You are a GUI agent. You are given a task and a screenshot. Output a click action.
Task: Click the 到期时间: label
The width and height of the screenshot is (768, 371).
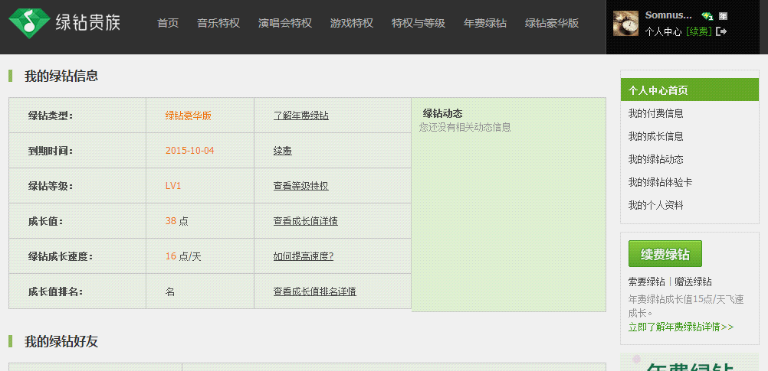(50, 151)
